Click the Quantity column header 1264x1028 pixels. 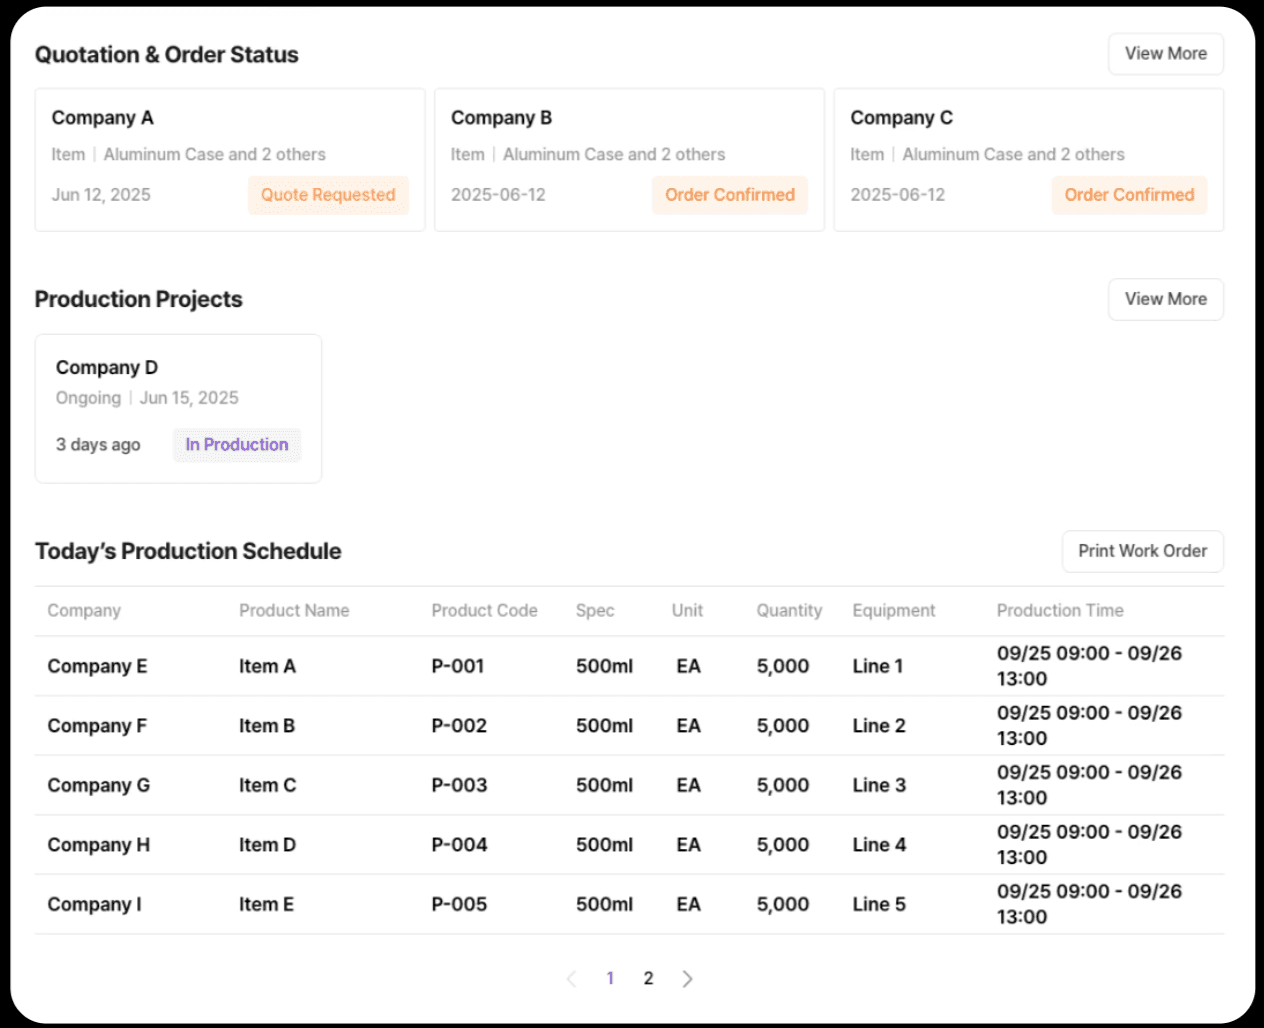[789, 611]
